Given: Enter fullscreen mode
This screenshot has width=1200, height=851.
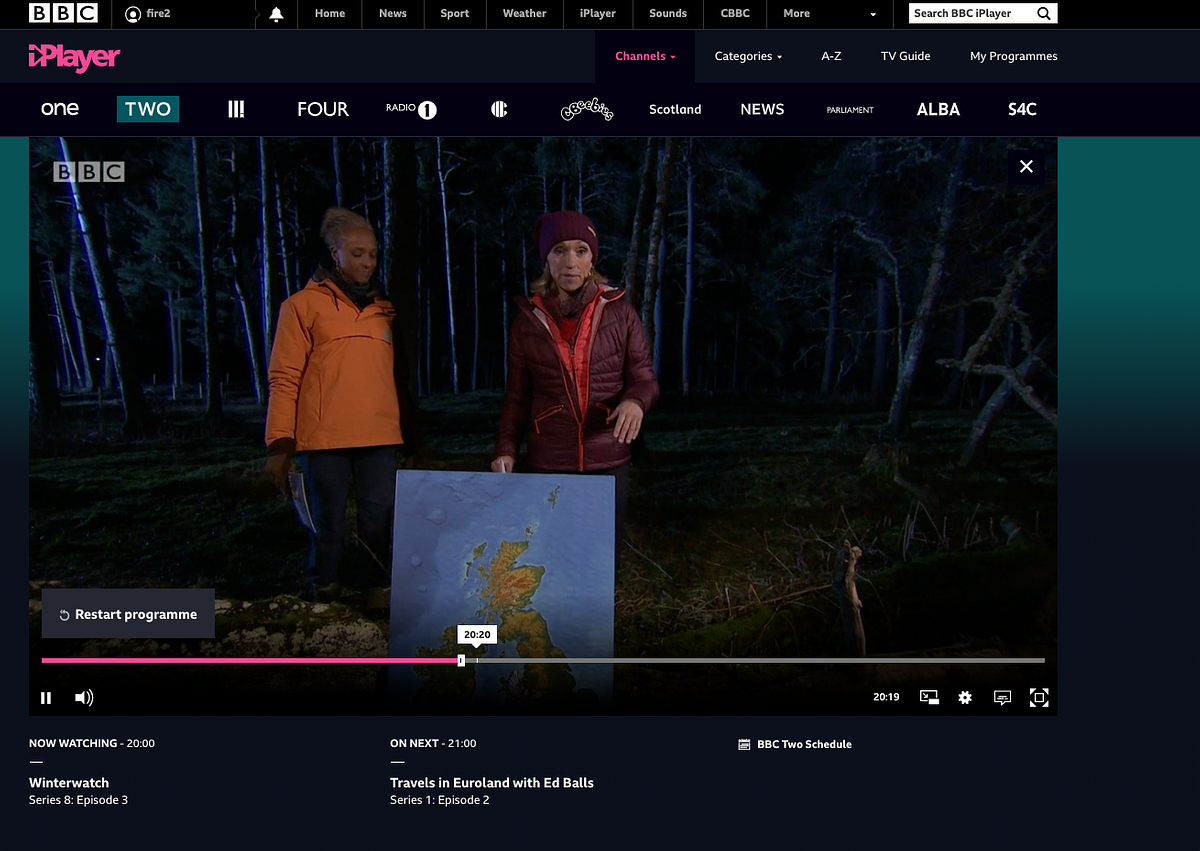Looking at the screenshot, I should [x=1039, y=698].
